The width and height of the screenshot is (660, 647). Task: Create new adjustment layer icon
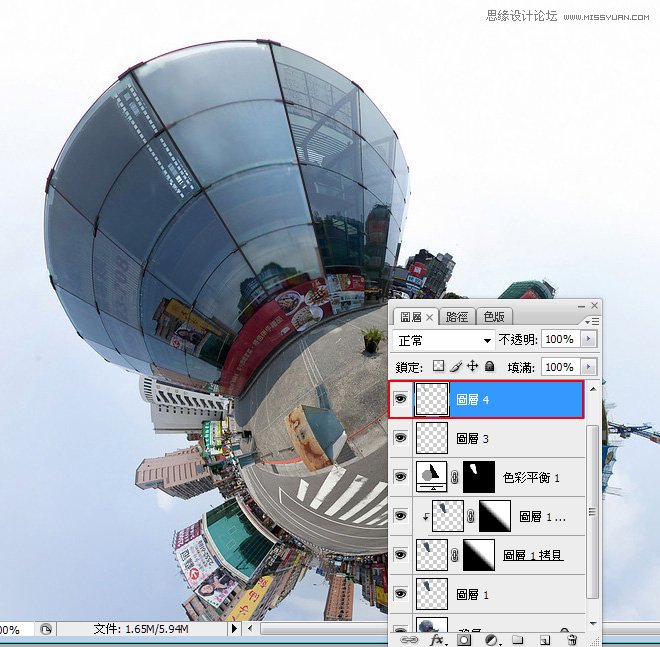coord(491,639)
